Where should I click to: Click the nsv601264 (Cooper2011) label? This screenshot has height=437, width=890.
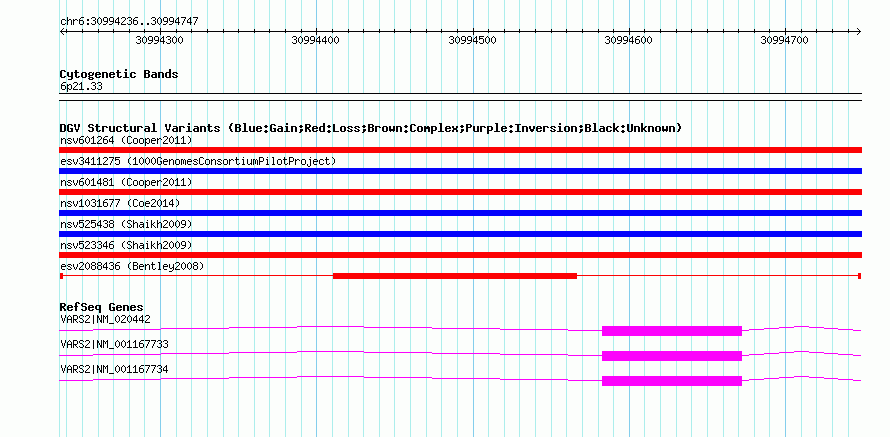pyautogui.click(x=126, y=140)
